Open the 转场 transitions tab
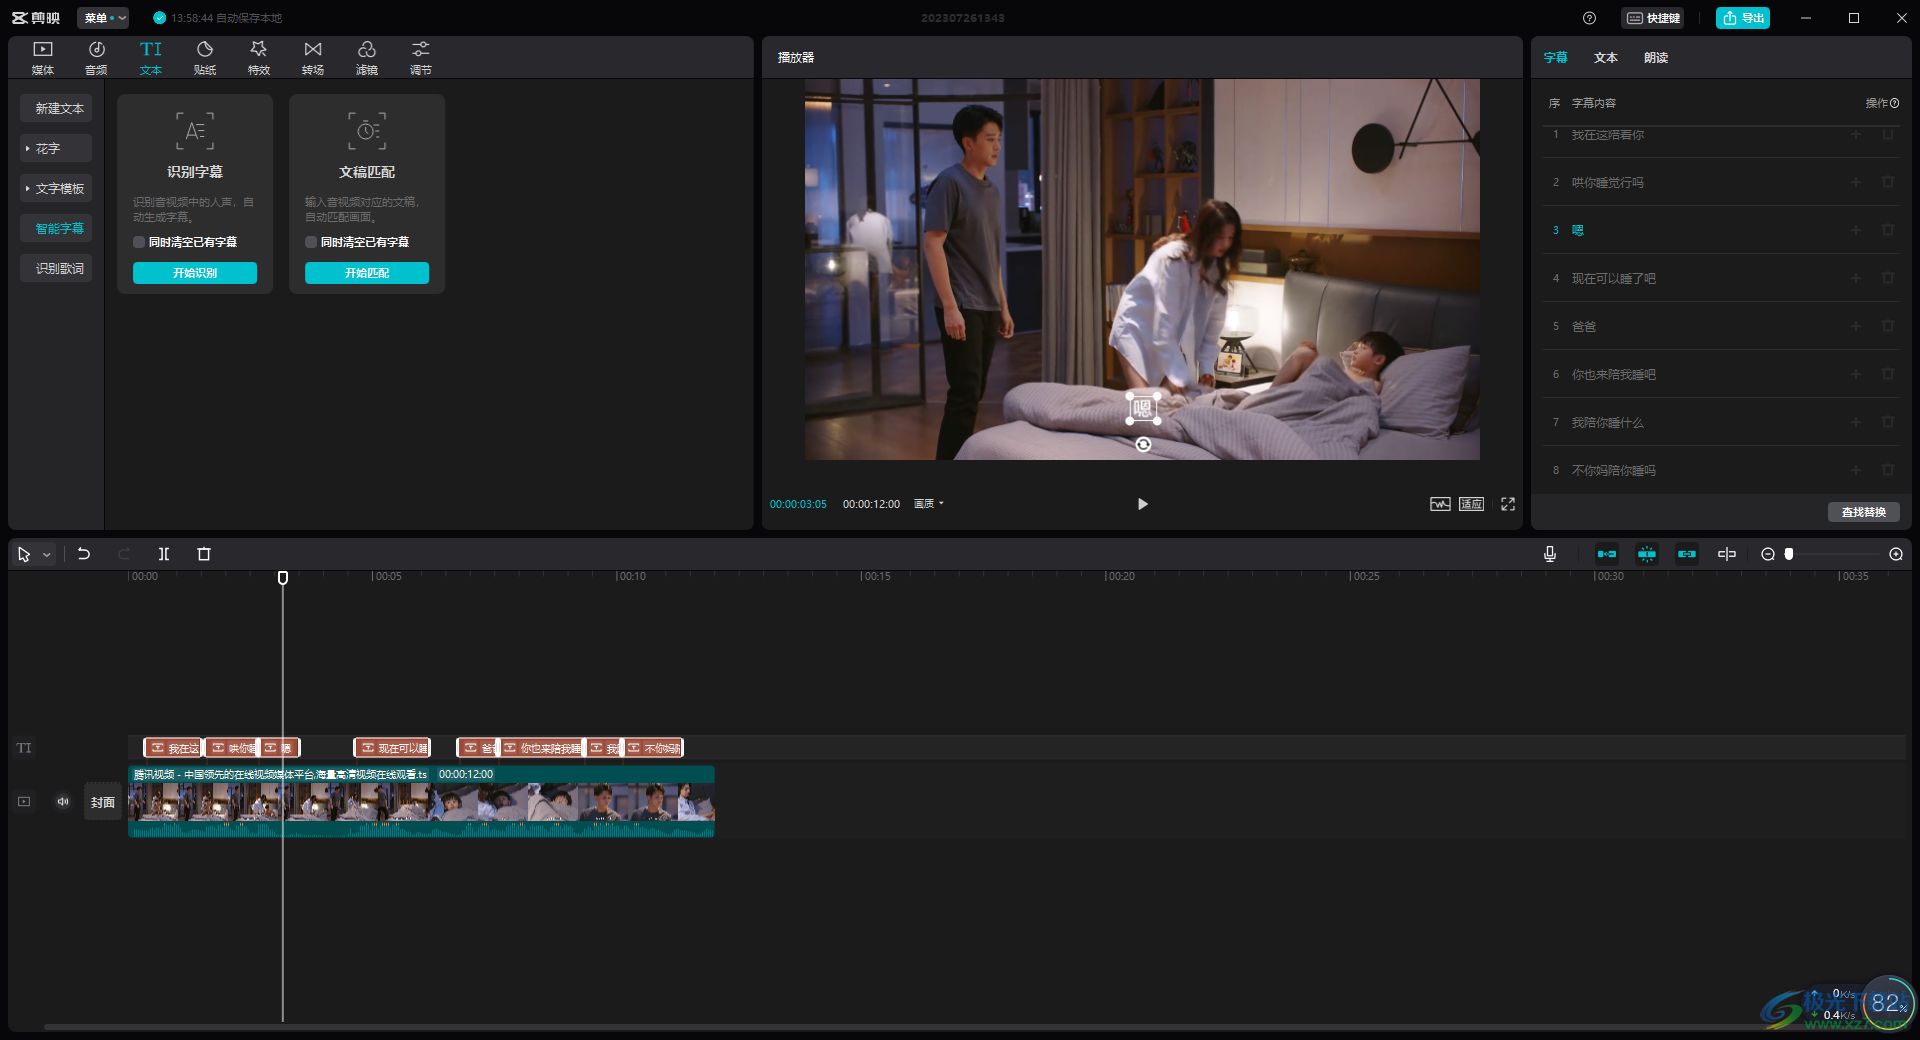The height and width of the screenshot is (1040, 1920). (313, 58)
